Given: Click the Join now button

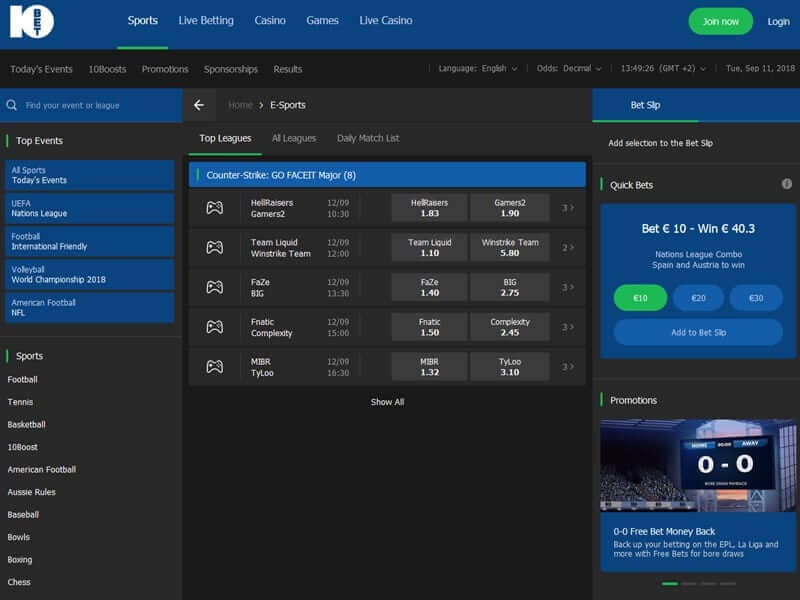Looking at the screenshot, I should [x=720, y=21].
